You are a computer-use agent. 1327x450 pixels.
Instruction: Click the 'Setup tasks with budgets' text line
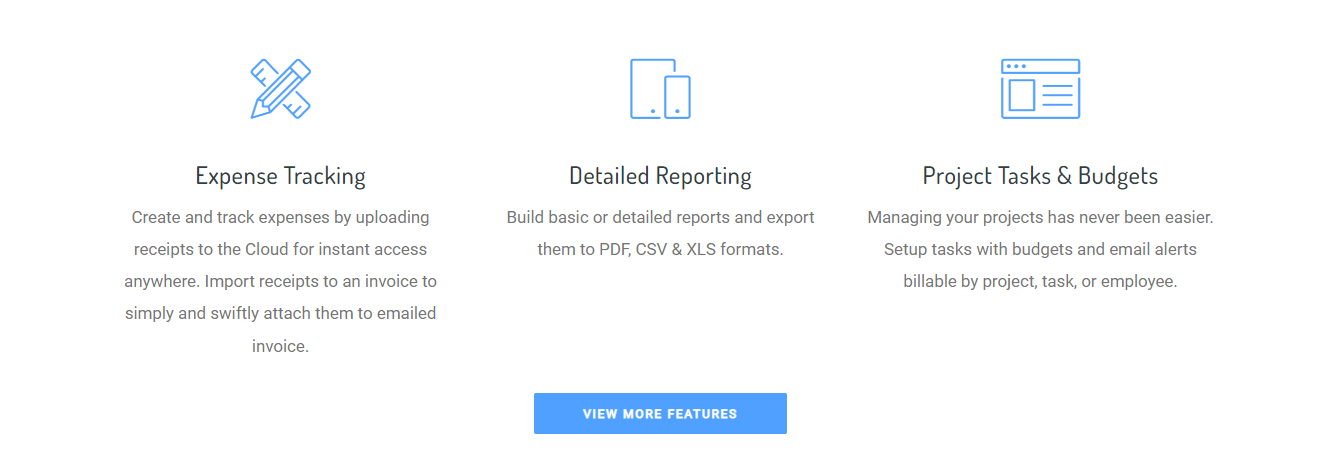(x=1040, y=249)
